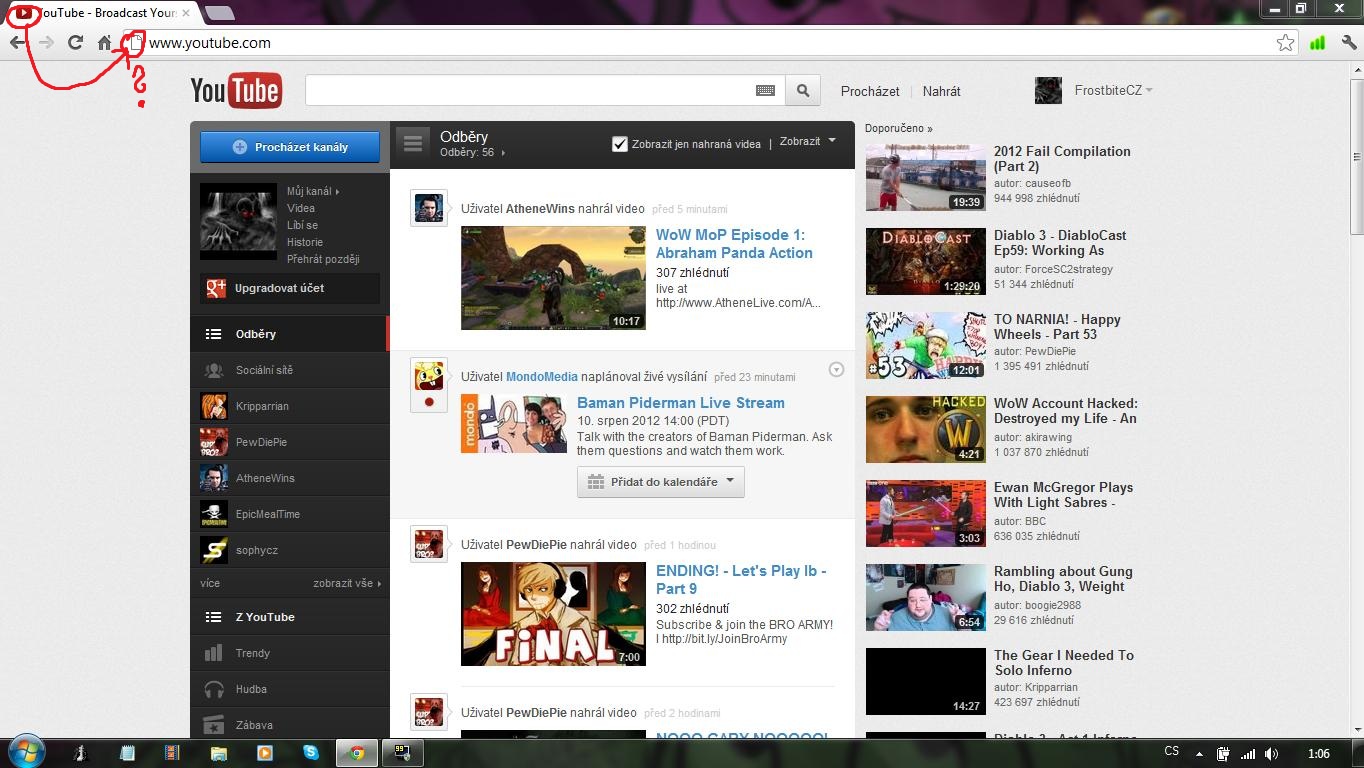Open the guide list icon beside Odběry
The height and width of the screenshot is (768, 1364).
412,144
